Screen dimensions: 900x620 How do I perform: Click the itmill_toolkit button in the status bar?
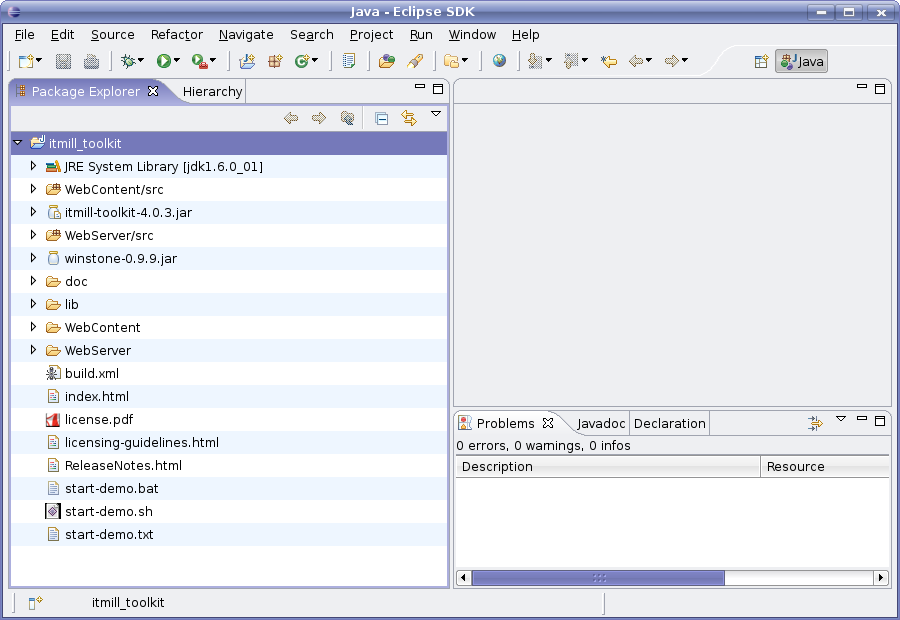[127, 603]
